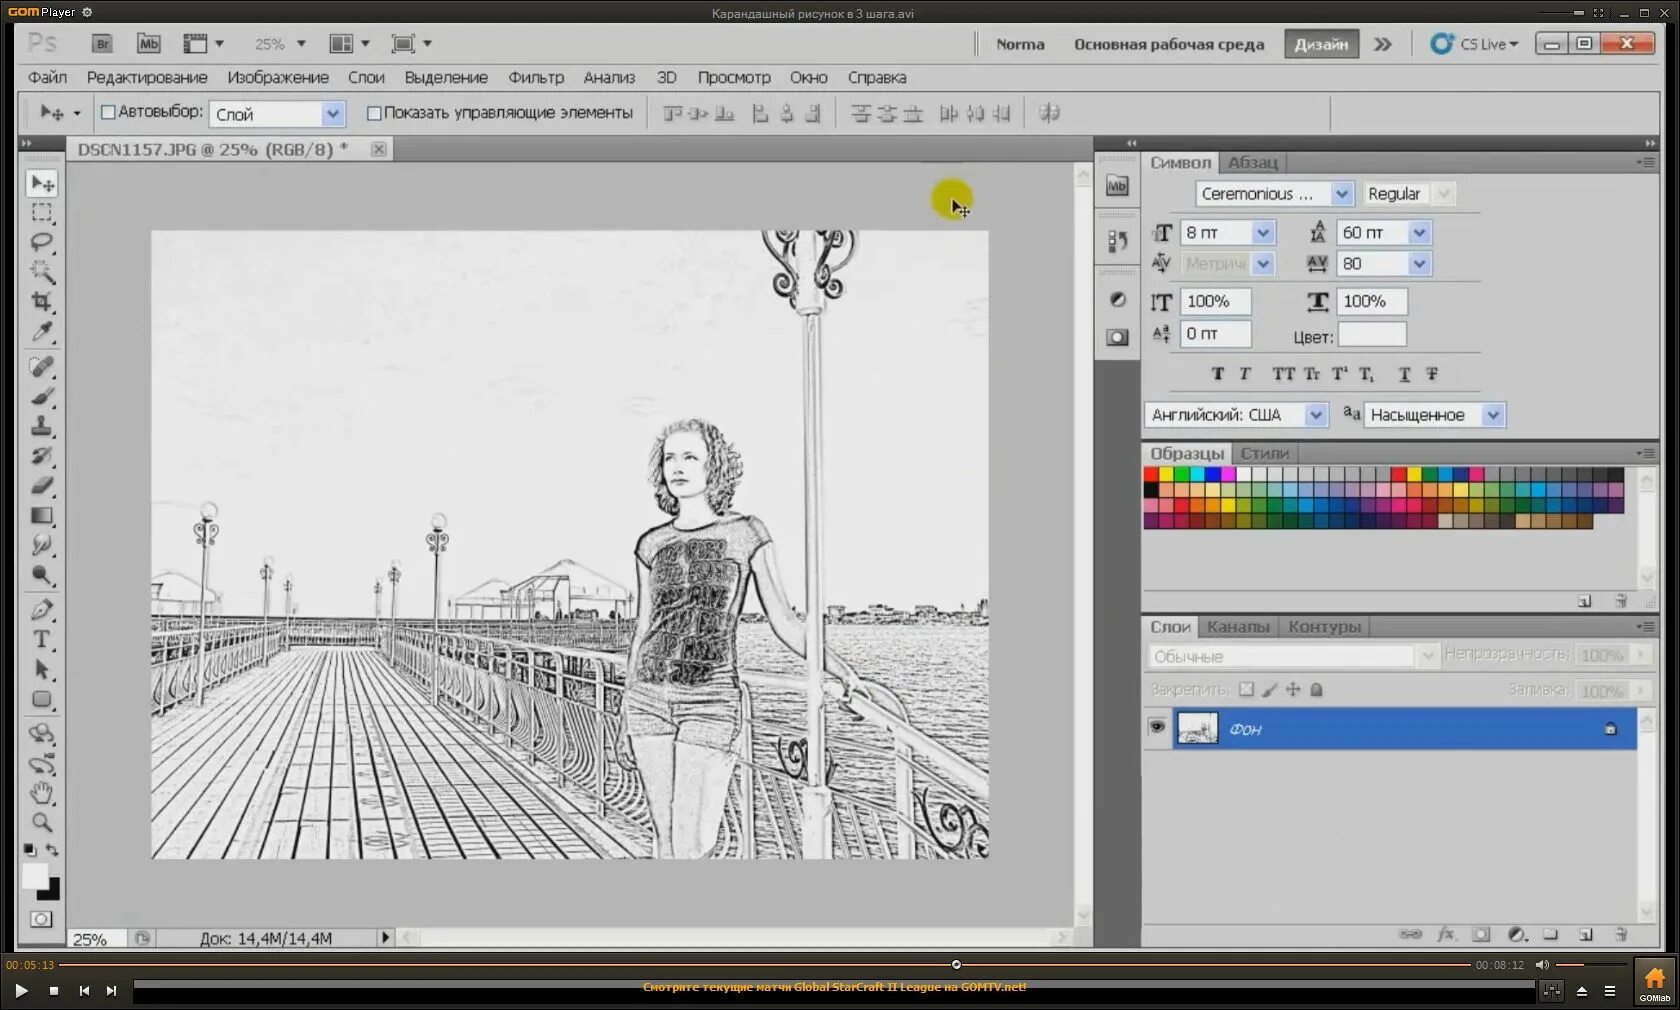
Task: Hide the Фон layer visibility eye
Action: click(1157, 727)
